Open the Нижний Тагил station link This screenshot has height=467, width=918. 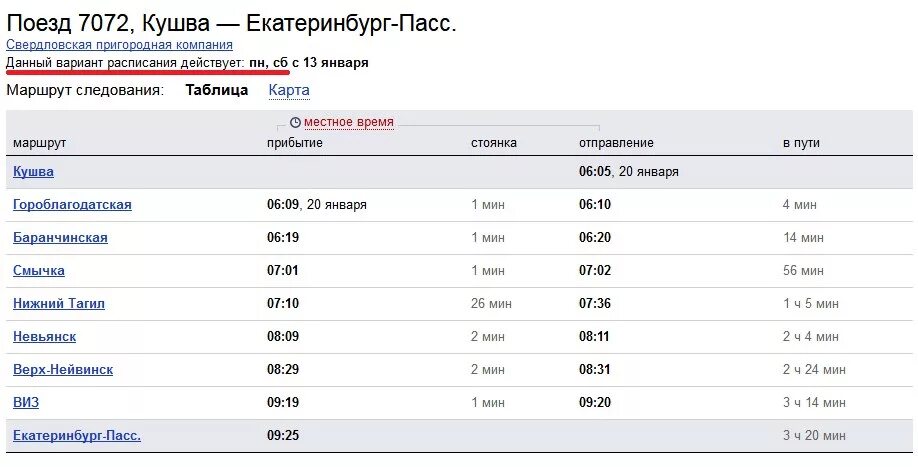(59, 304)
